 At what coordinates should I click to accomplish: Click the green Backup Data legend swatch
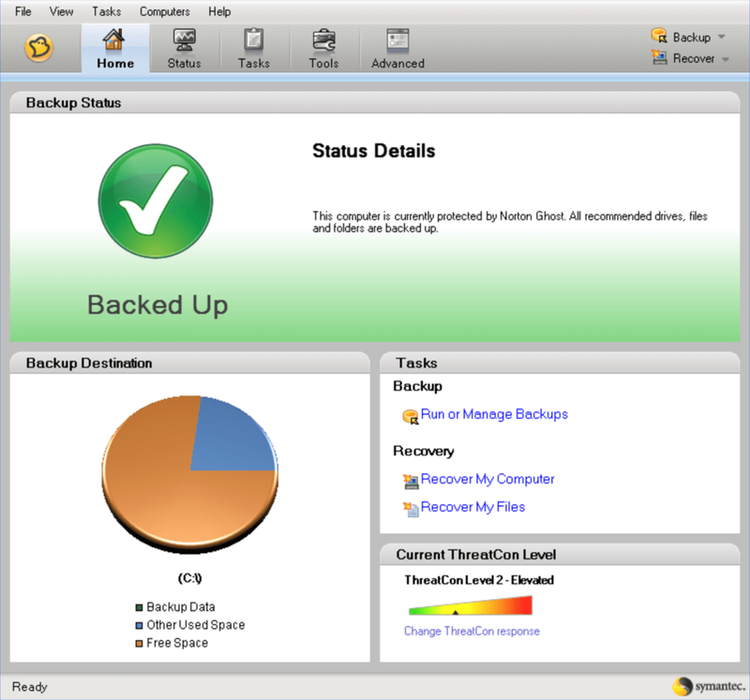(x=139, y=608)
